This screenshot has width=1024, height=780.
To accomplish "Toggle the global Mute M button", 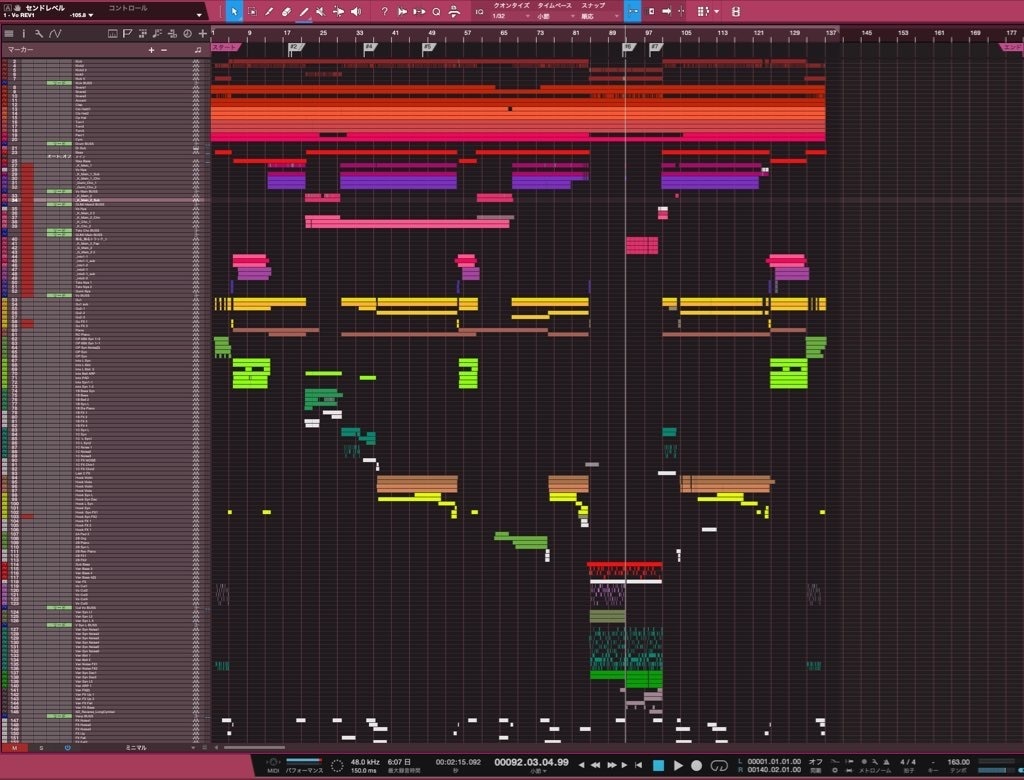I will point(14,747).
